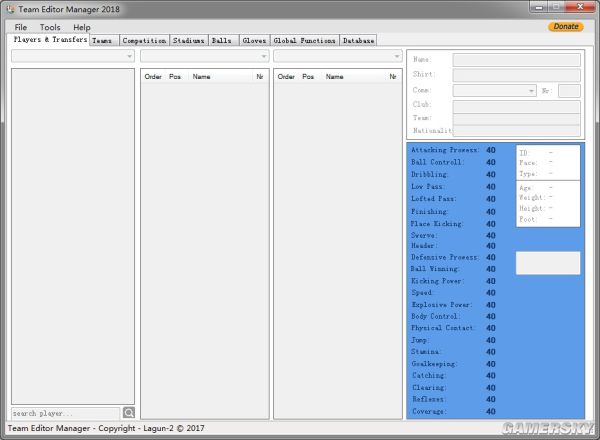The image size is (600, 440).
Task: Switch to the Teams tab
Action: (104, 40)
